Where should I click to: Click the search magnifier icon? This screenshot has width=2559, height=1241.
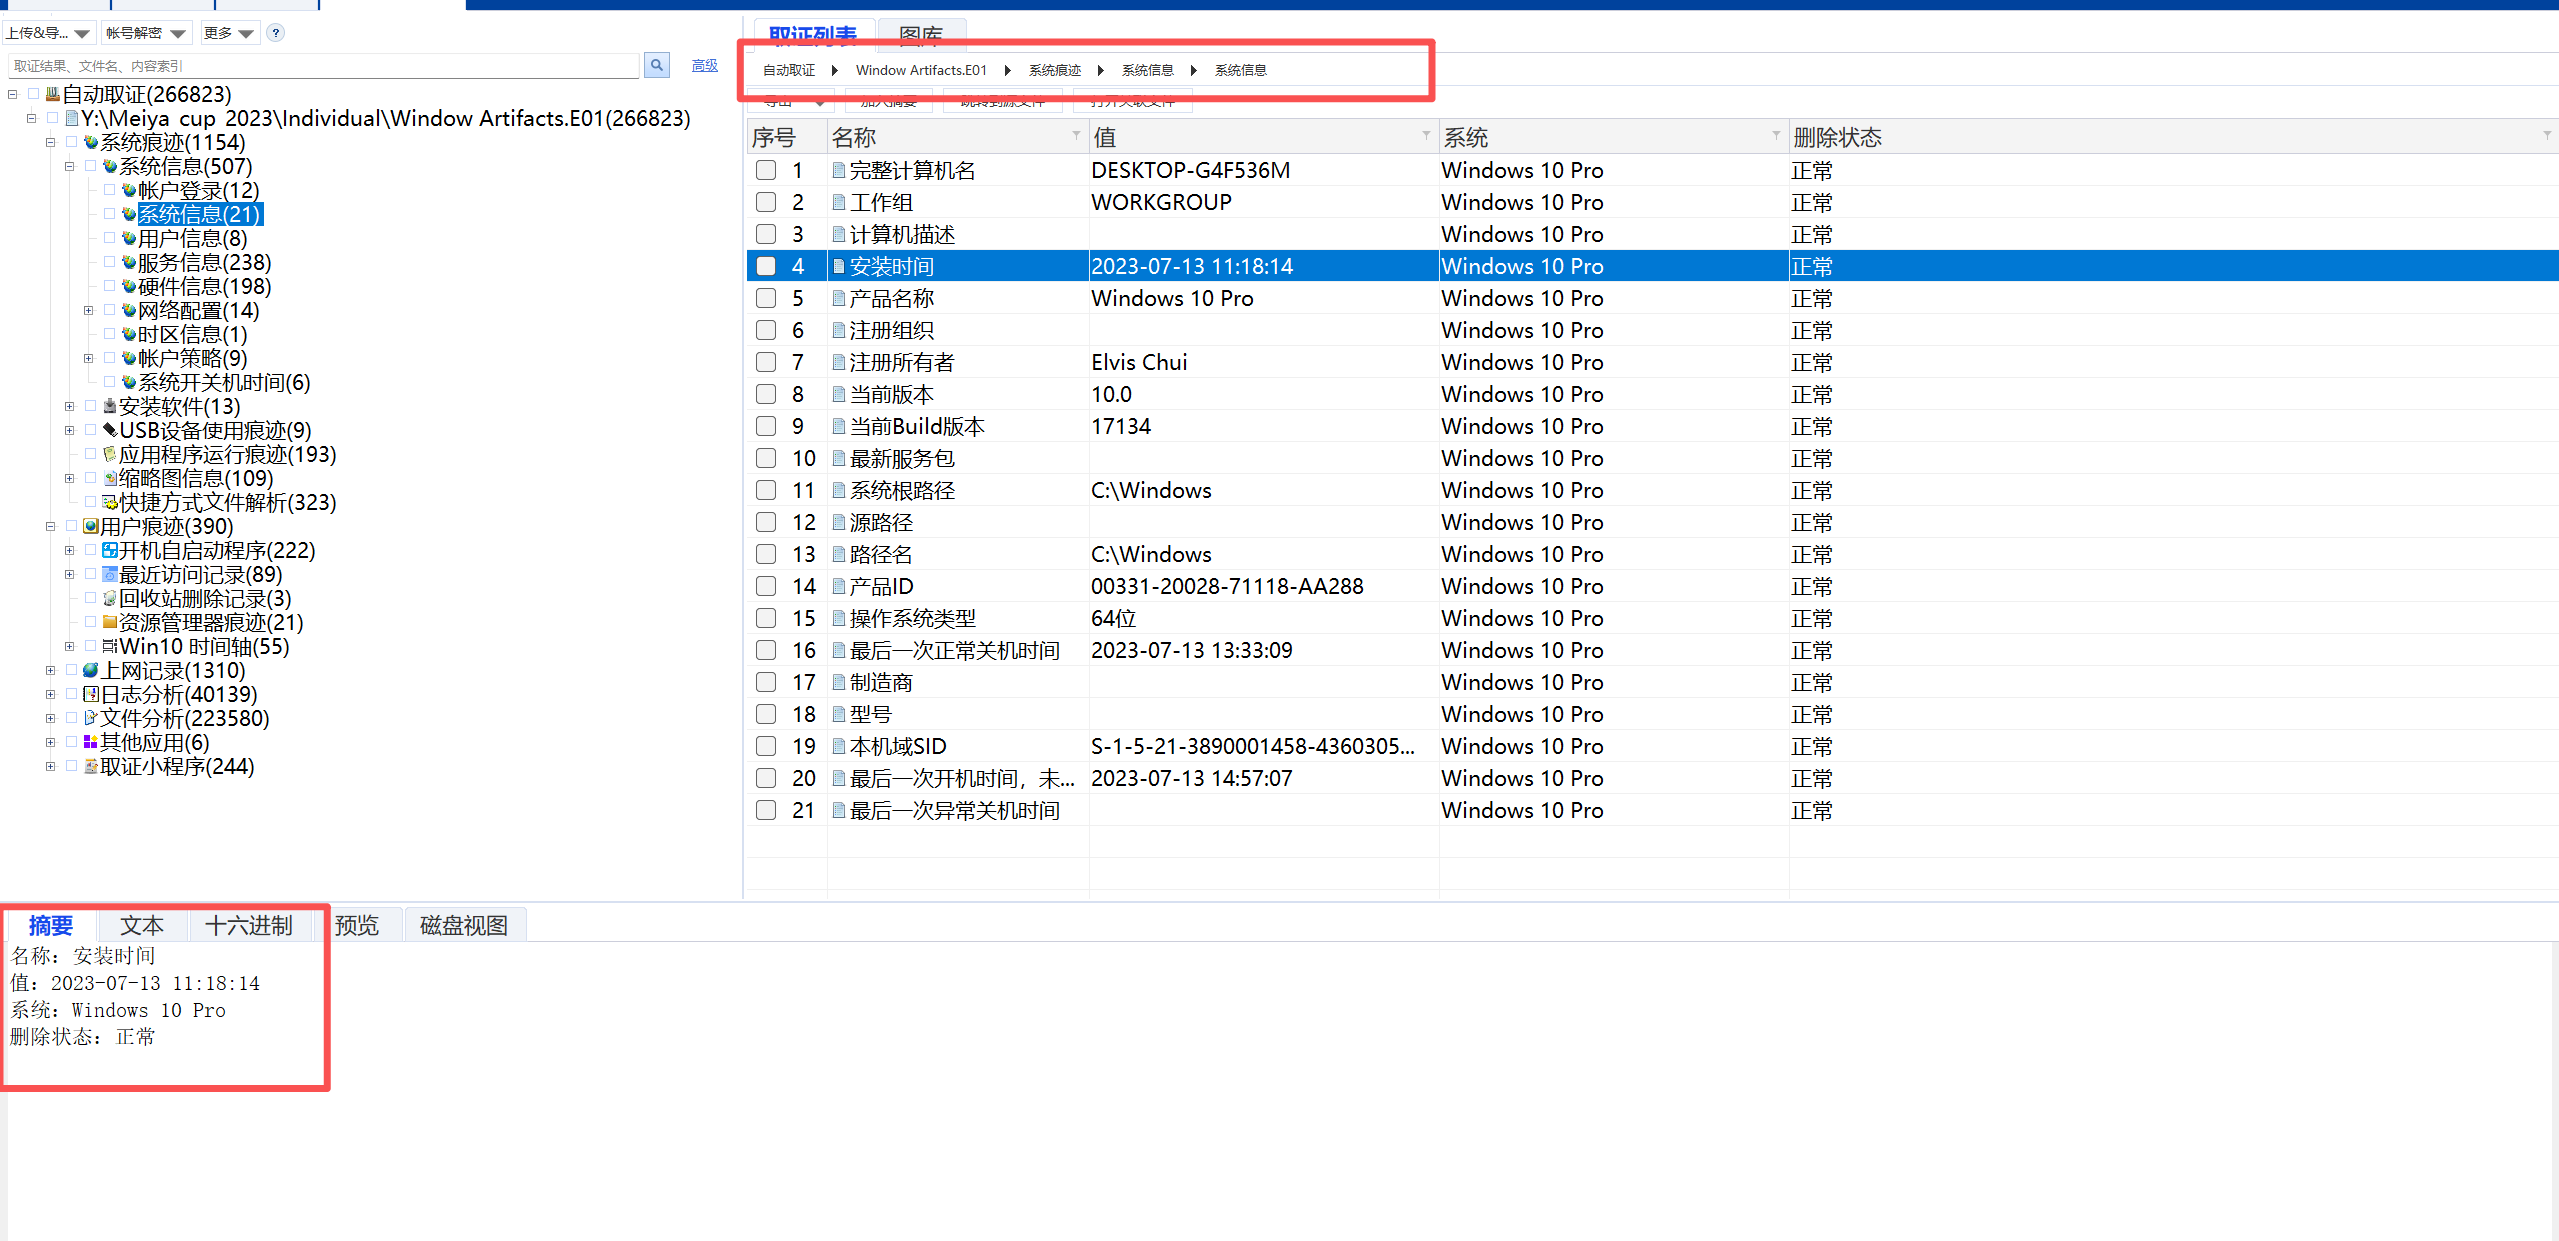(656, 65)
